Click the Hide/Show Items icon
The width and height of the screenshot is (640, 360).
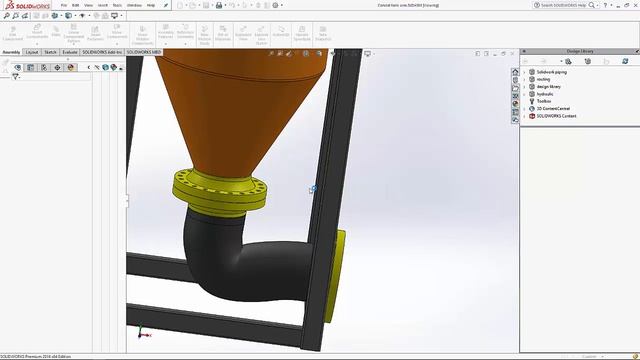[x=82, y=16]
